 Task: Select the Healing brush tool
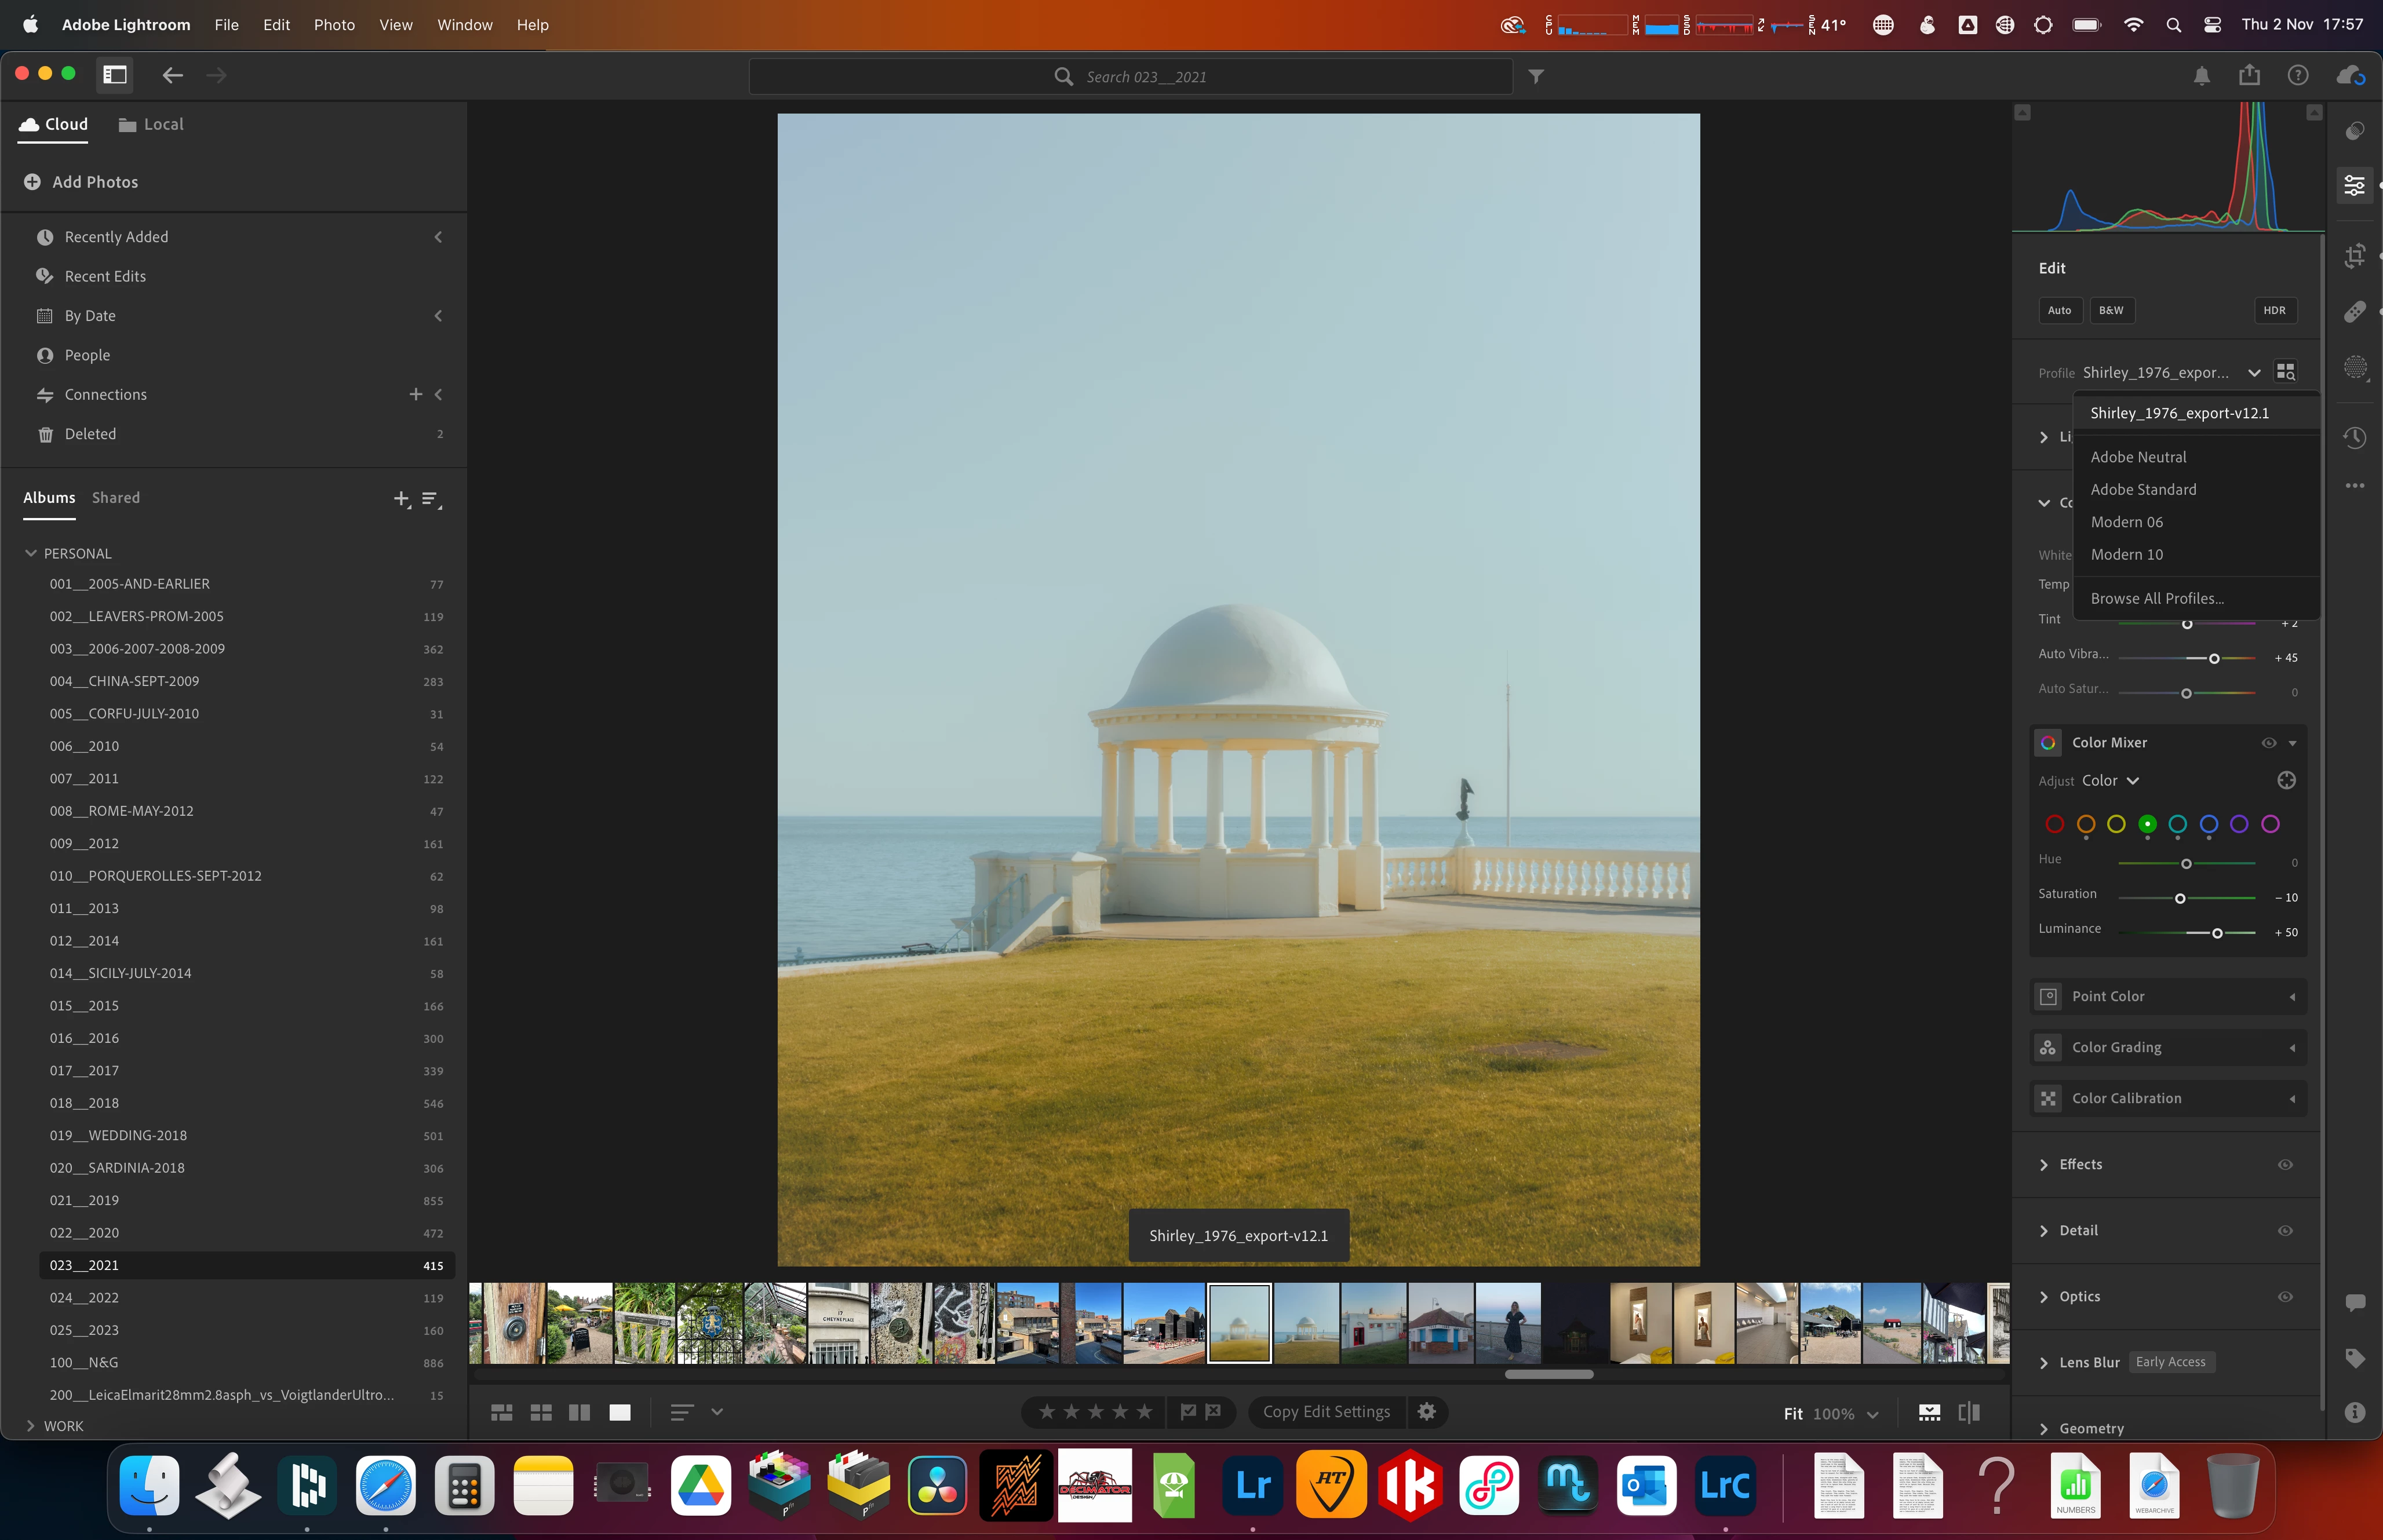[x=2355, y=312]
